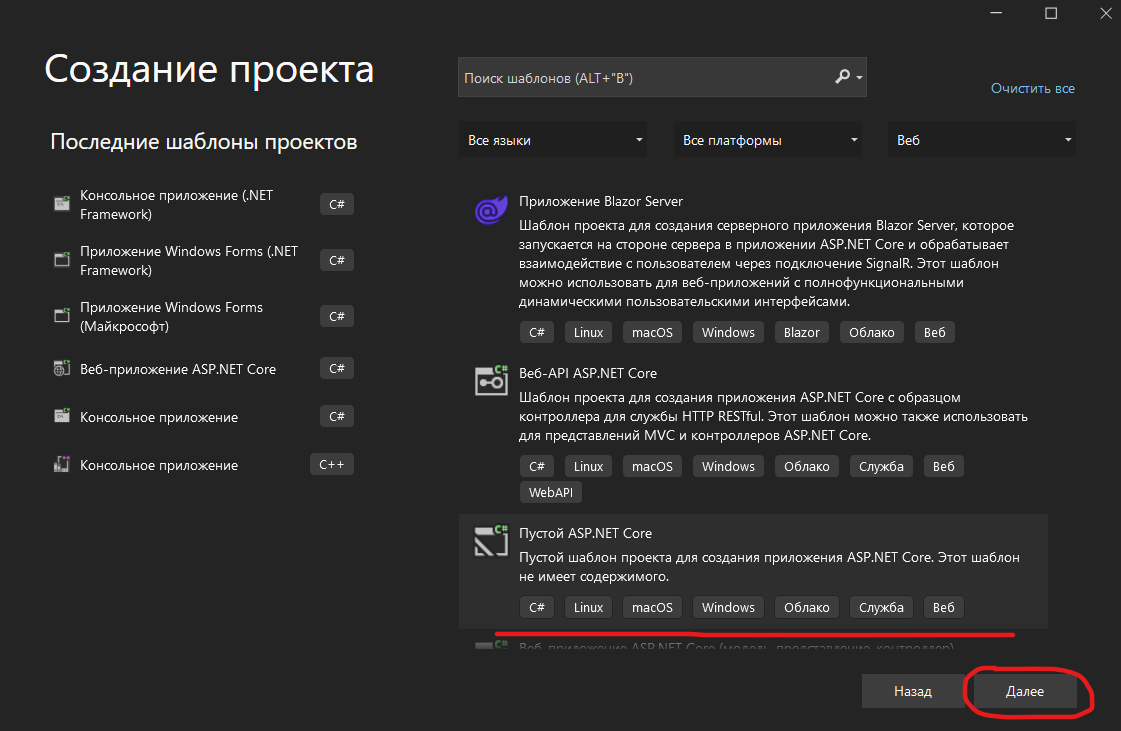Image resolution: width=1121 pixels, height=731 pixels.
Task: Click C# tag beside Веб-приложение ASP.NET Core
Action: [337, 368]
